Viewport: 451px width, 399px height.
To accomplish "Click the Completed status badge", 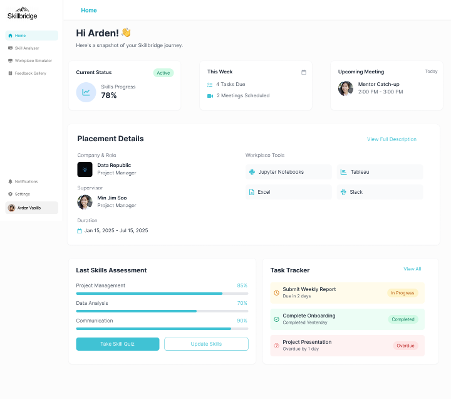I will tap(403, 319).
